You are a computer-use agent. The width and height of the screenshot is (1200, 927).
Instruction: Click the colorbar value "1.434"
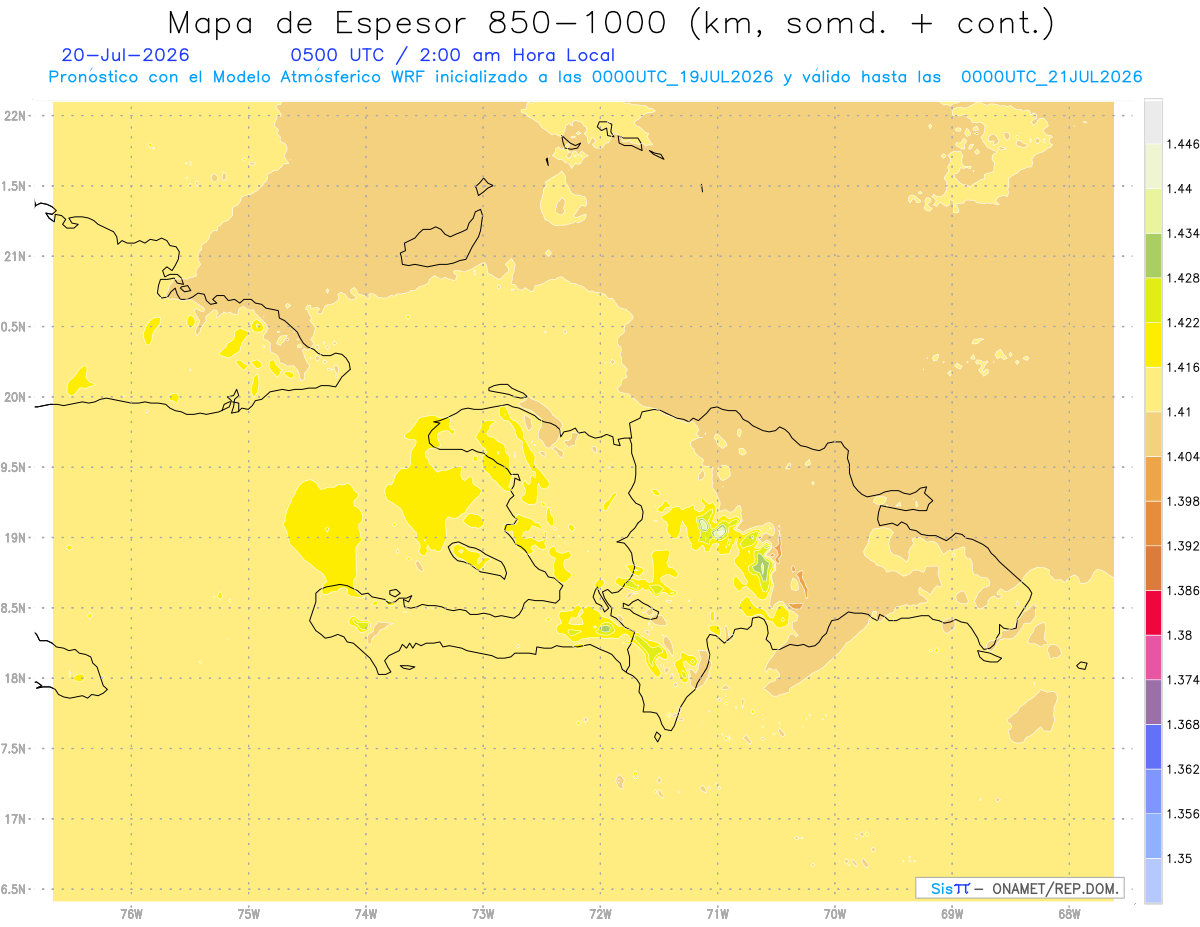[x=1182, y=233]
